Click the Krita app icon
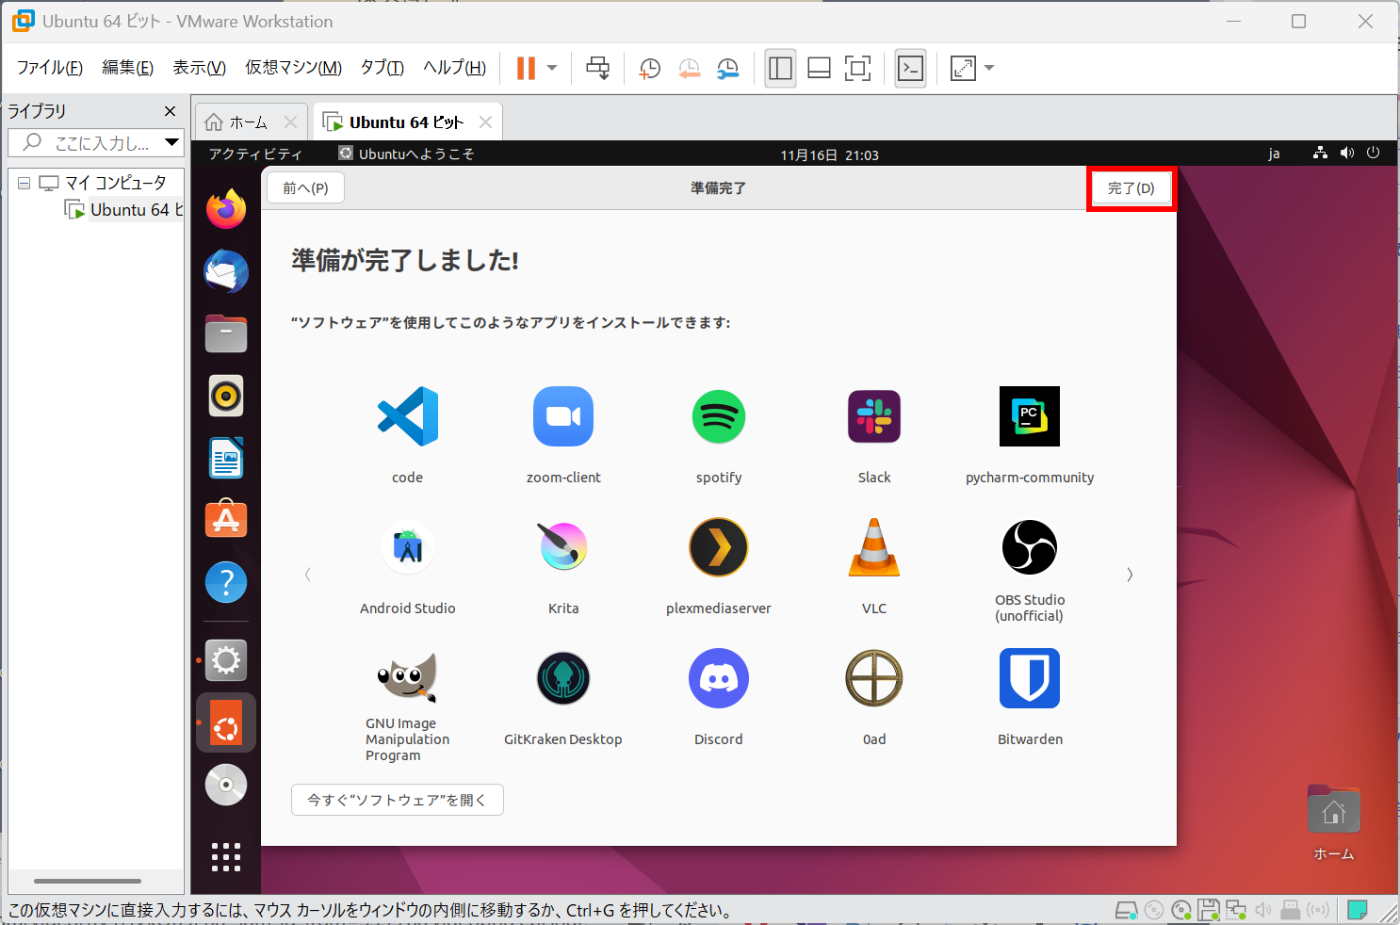This screenshot has width=1400, height=925. coord(563,547)
